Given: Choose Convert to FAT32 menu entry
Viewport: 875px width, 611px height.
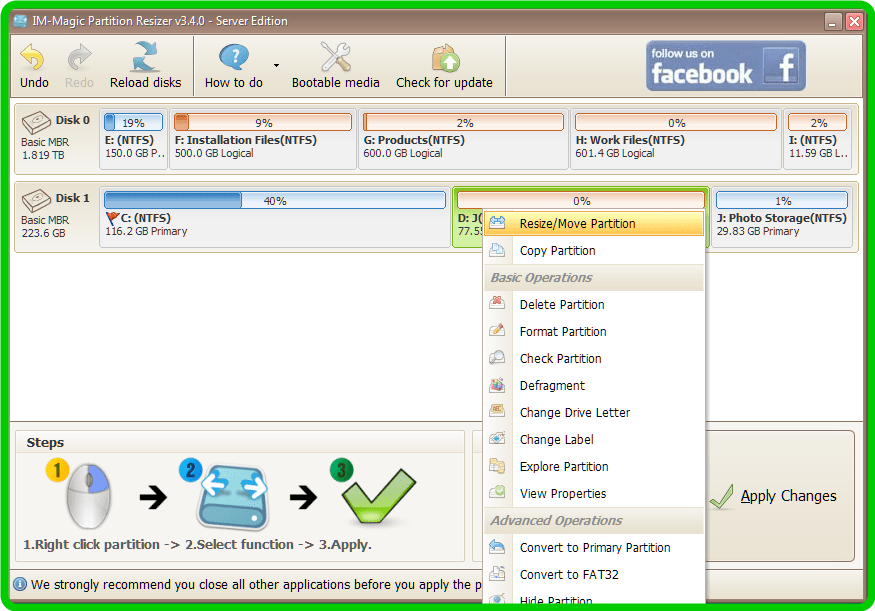Looking at the screenshot, I should click(x=594, y=574).
